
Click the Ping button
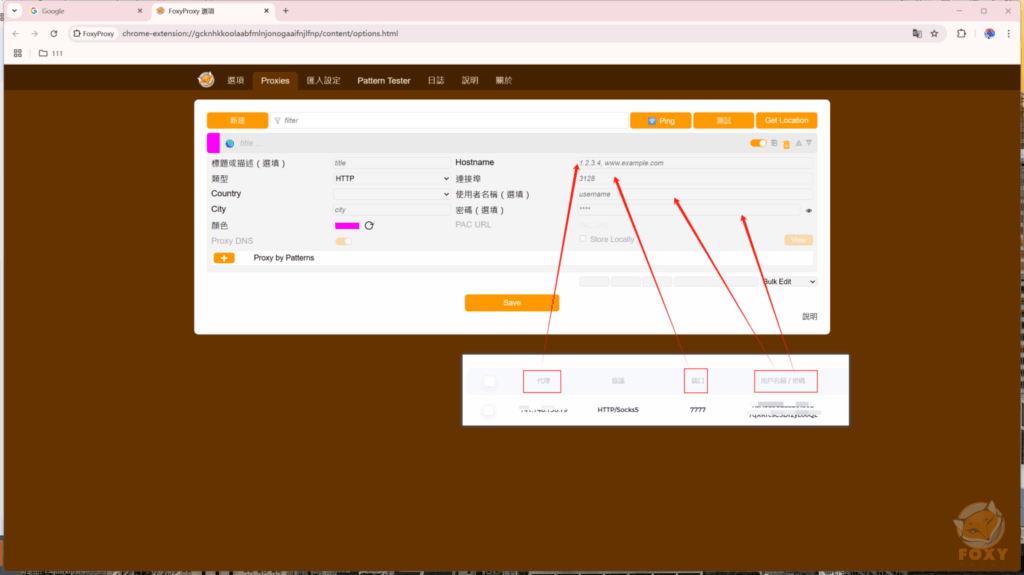coord(660,120)
